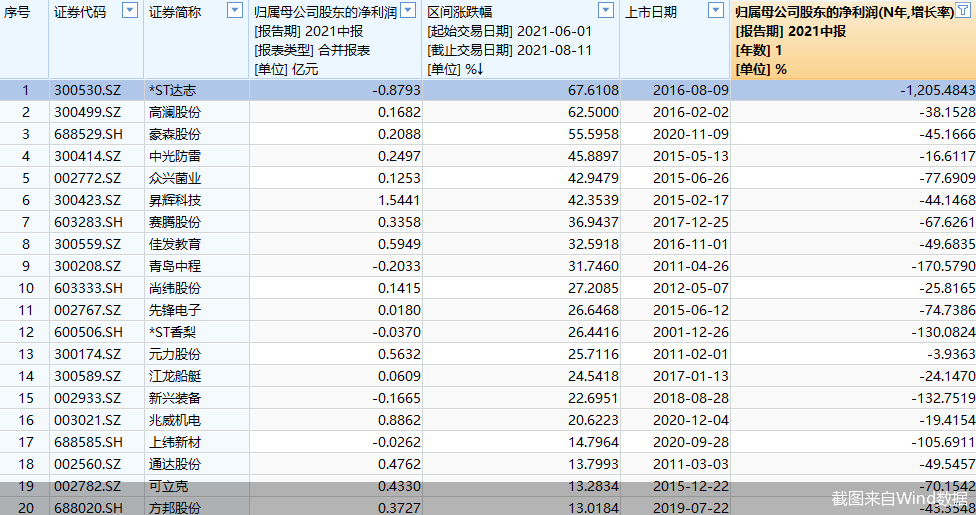This screenshot has height=515, width=976.
Task: Click the security name *ST香梨
Action: [172, 332]
